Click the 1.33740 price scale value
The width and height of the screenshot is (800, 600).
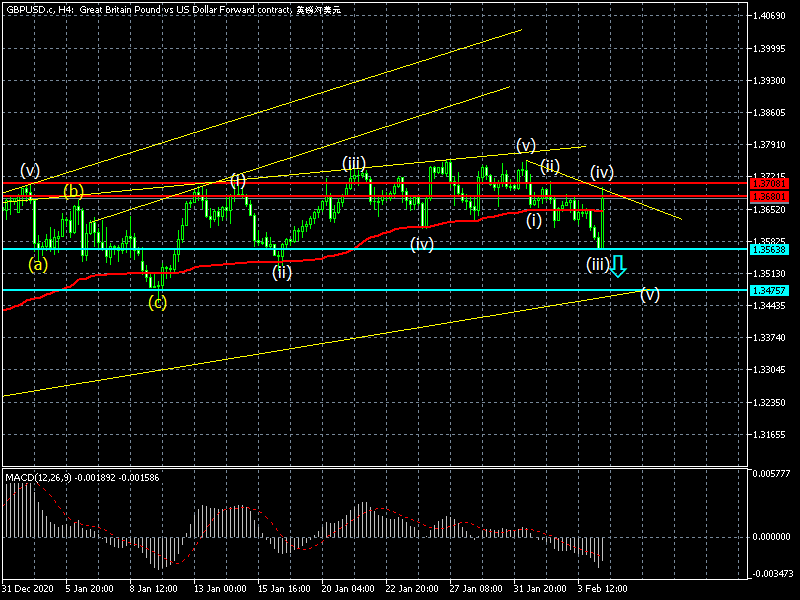coord(769,338)
